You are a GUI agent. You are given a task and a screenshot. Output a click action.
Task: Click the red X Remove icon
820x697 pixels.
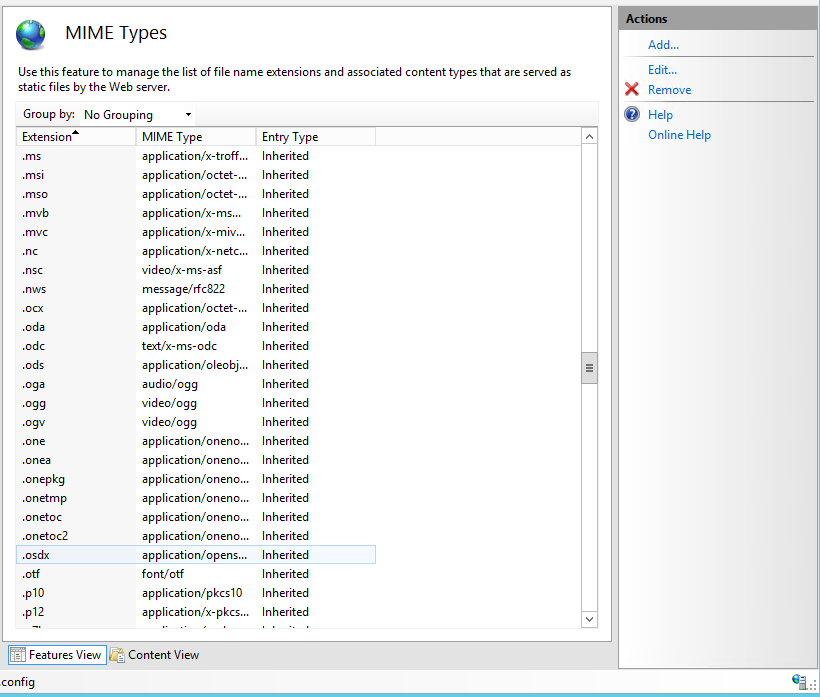(631, 90)
